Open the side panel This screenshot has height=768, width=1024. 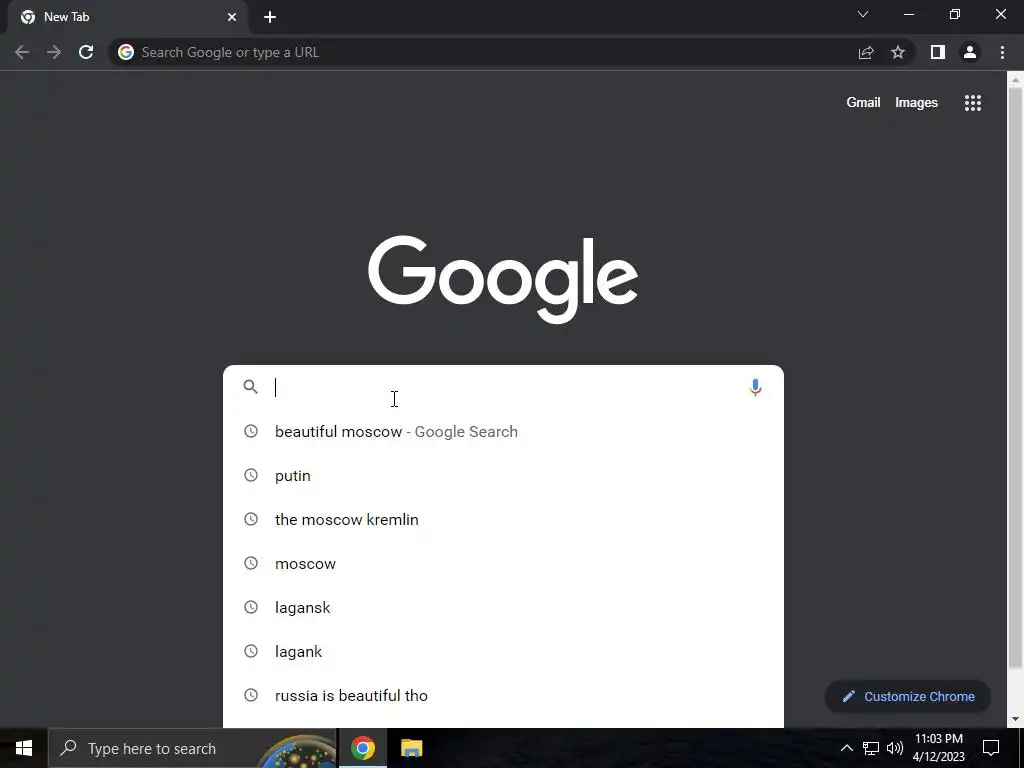coord(938,52)
